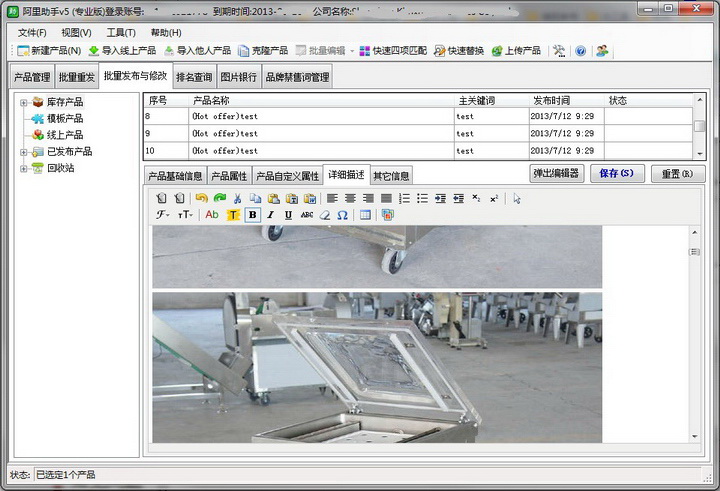Toggle italic formatting in the editor
This screenshot has height=491, width=720.
[270, 215]
